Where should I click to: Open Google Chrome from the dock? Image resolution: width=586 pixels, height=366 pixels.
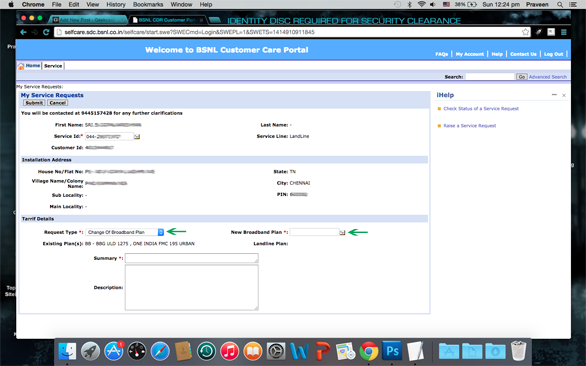click(369, 351)
